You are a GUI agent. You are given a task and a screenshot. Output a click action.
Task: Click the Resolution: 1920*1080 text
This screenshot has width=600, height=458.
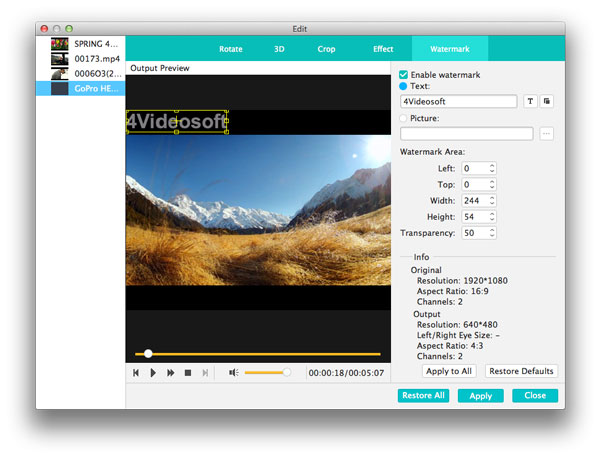click(x=462, y=280)
